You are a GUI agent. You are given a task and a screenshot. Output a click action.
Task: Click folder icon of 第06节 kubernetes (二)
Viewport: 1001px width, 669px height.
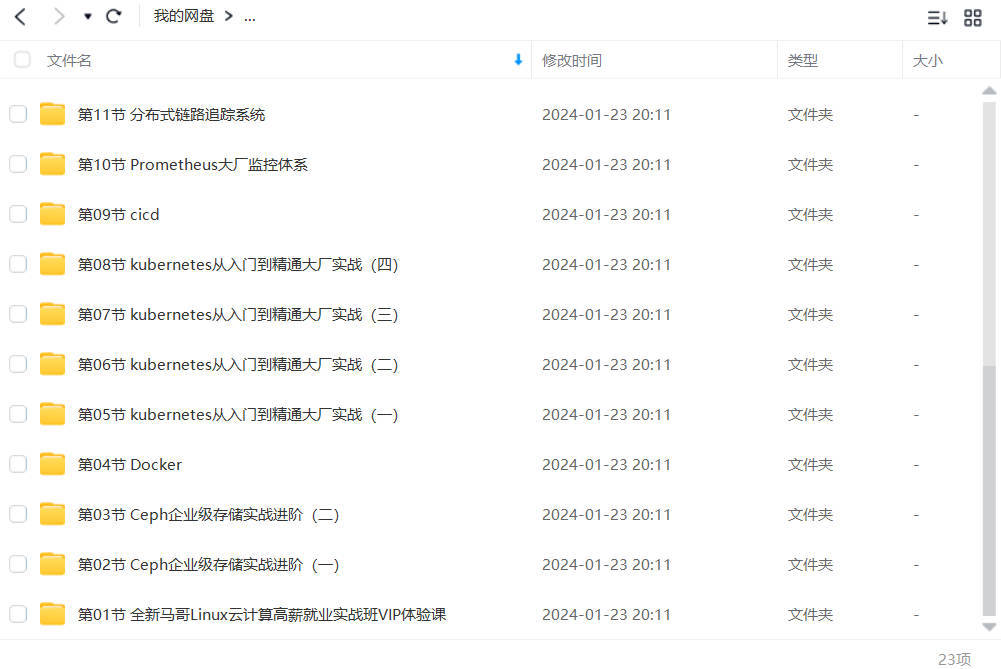click(x=52, y=364)
